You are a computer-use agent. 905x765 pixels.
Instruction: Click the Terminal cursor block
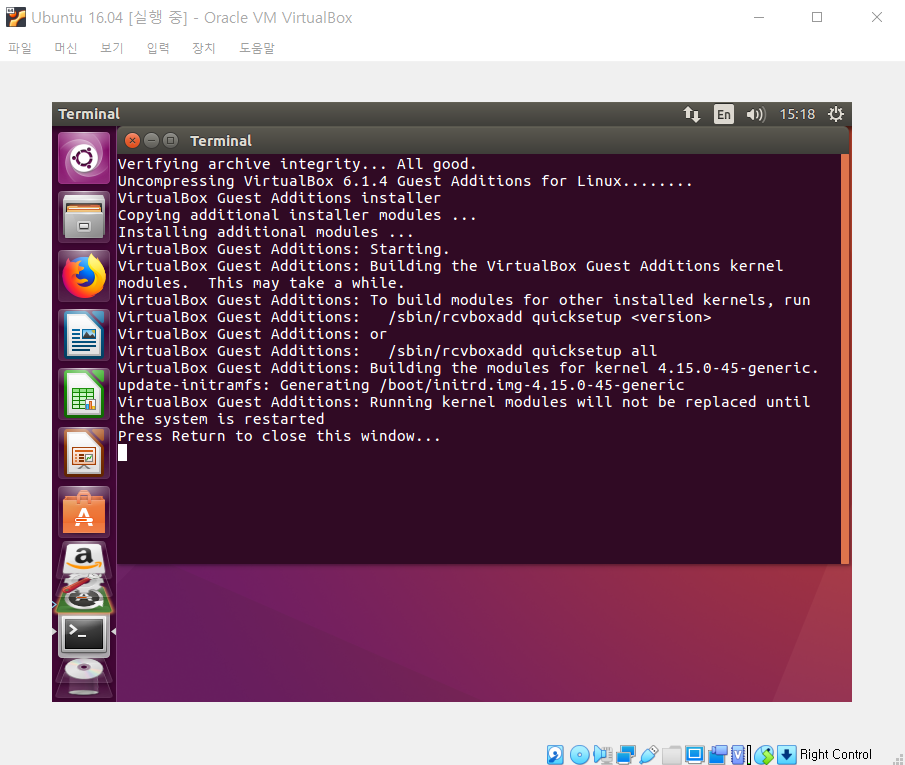click(122, 453)
